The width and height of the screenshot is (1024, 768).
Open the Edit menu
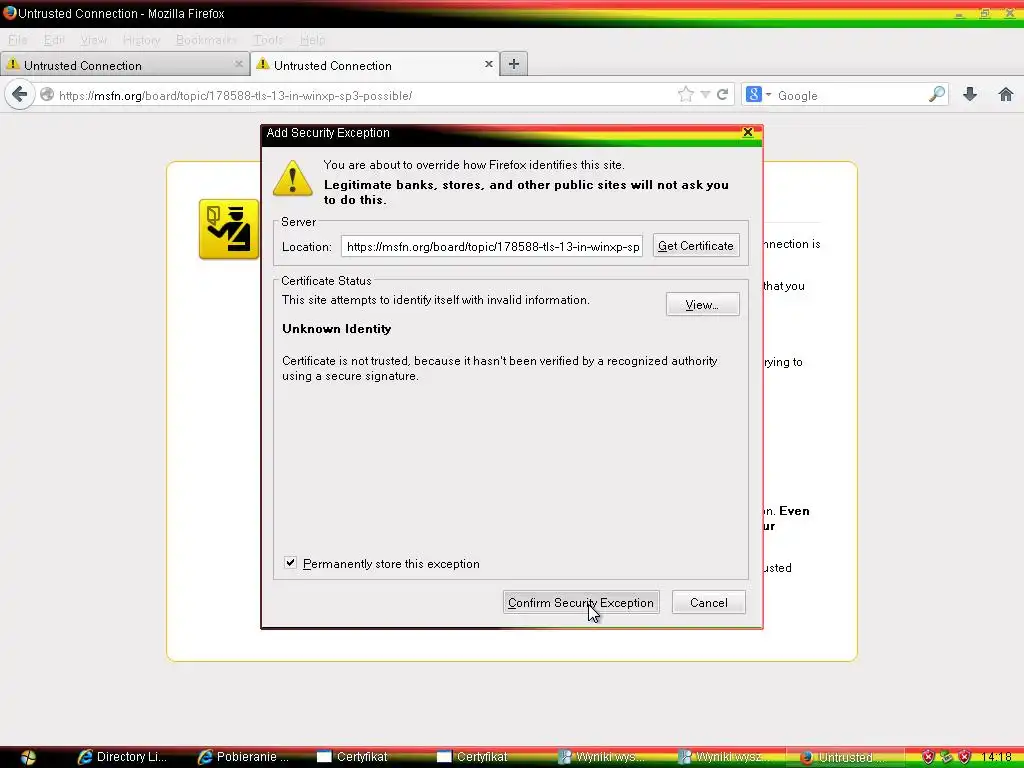click(54, 40)
